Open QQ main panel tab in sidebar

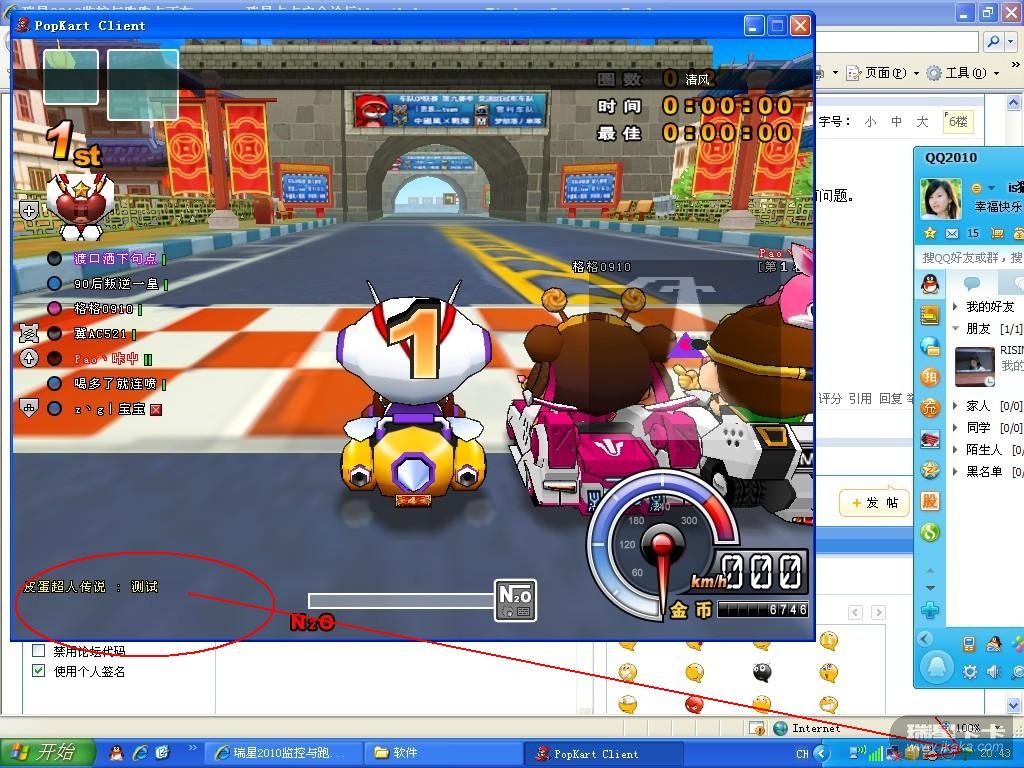[x=930, y=283]
